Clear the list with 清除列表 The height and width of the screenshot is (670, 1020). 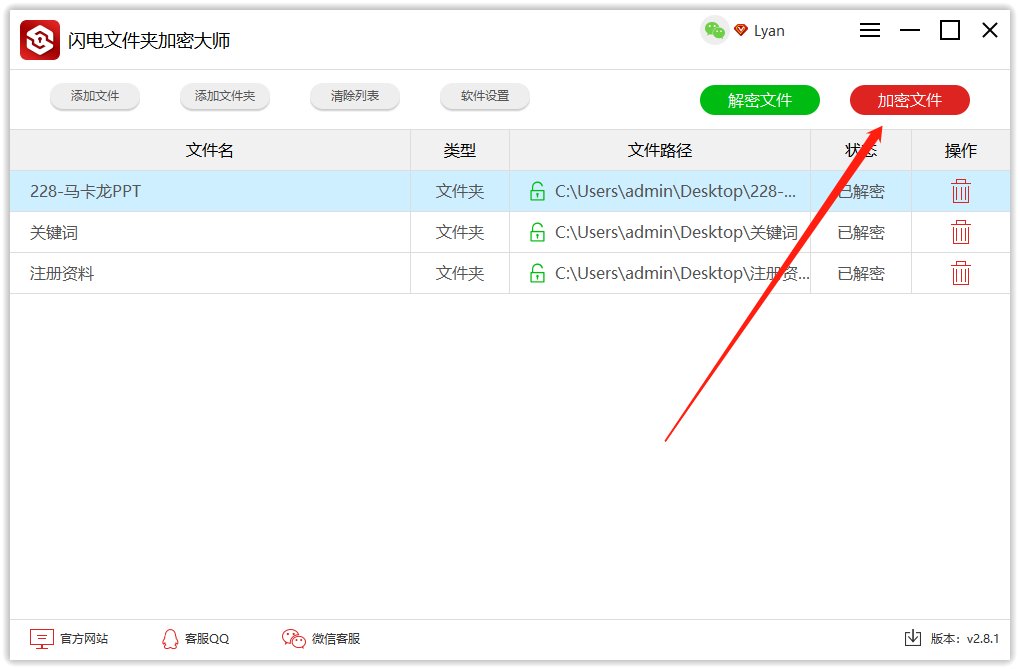(x=355, y=96)
